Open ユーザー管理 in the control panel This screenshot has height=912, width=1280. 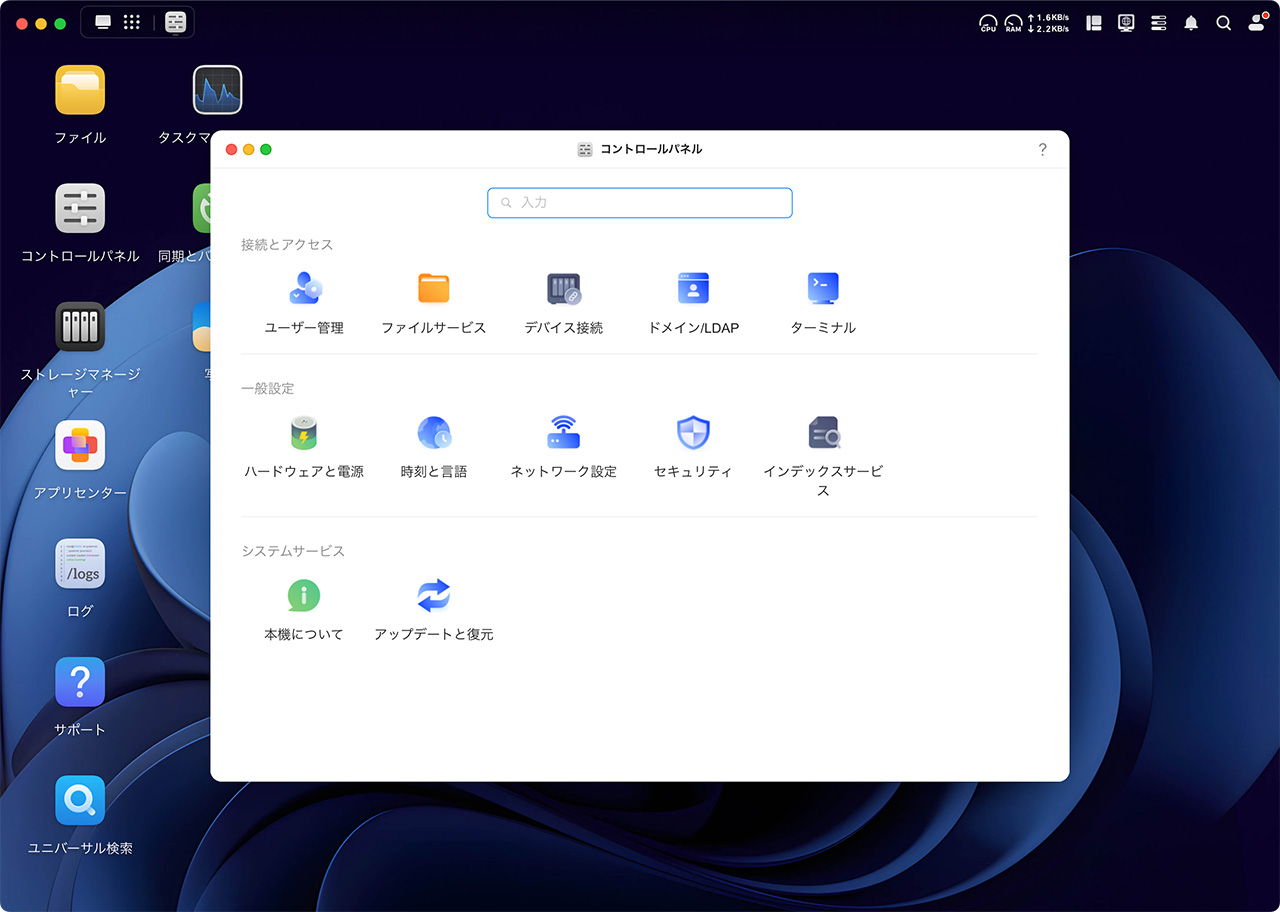(303, 300)
